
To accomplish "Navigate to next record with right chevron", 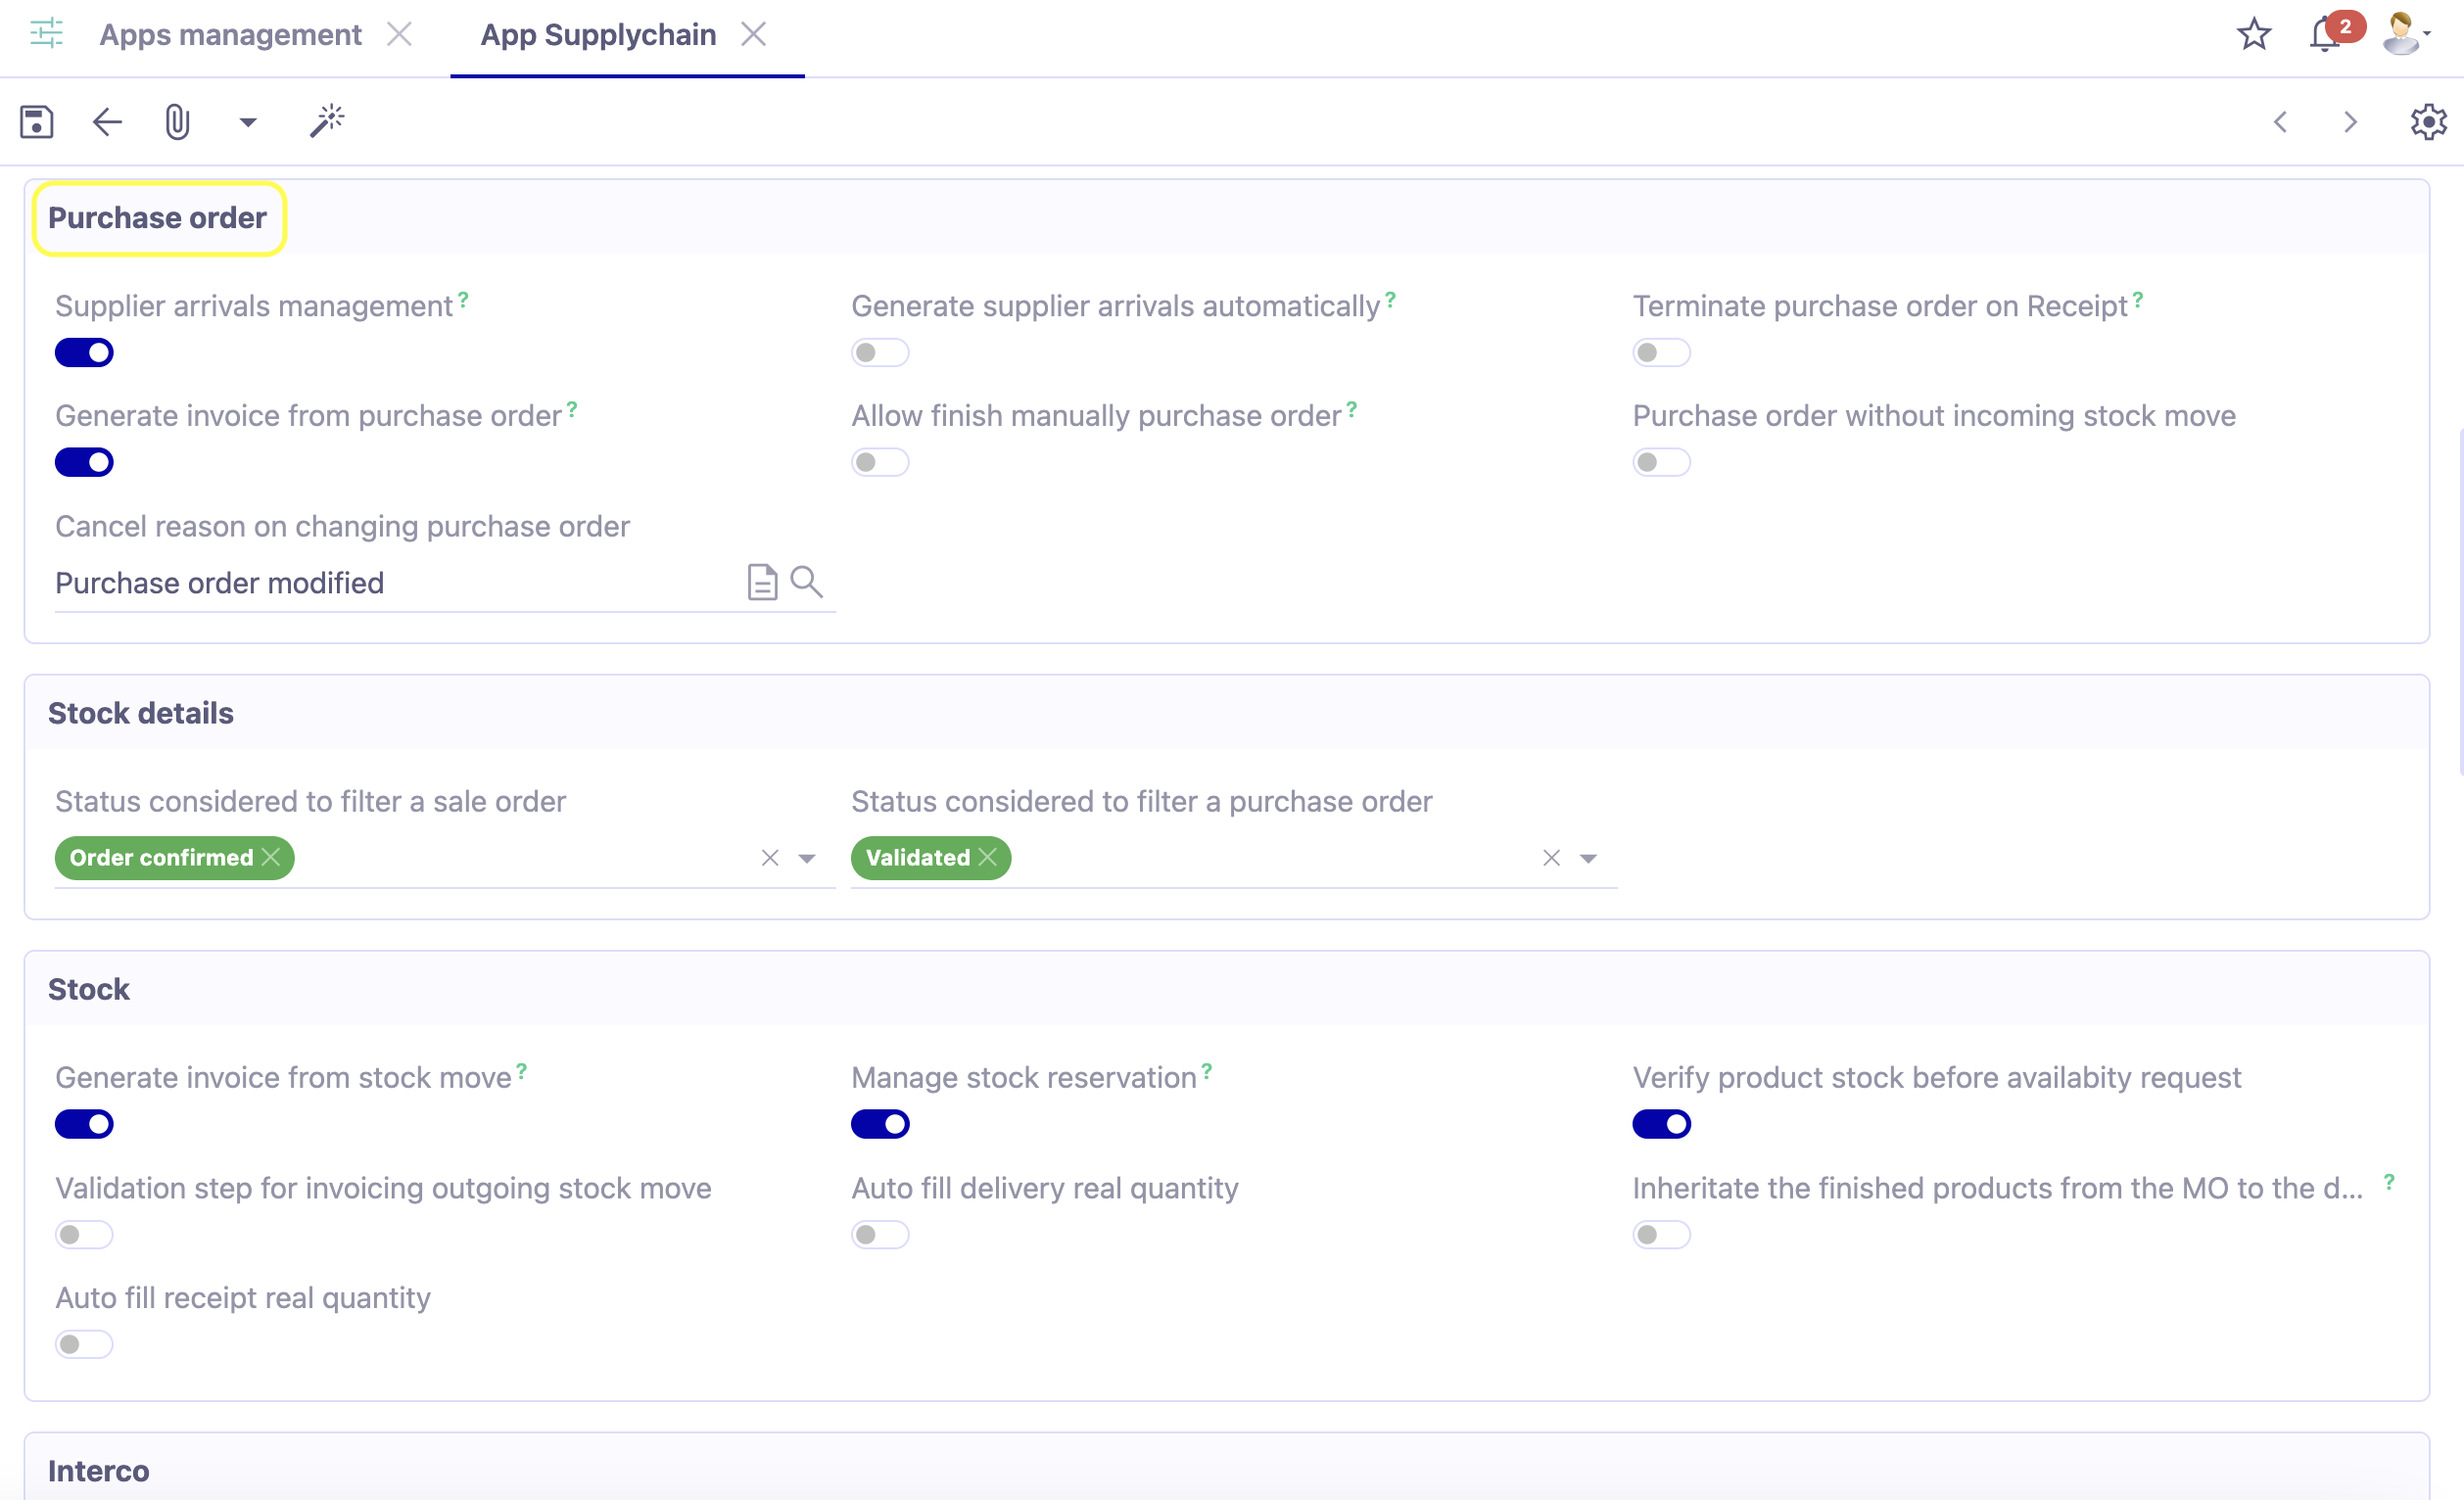I will pos(2350,121).
